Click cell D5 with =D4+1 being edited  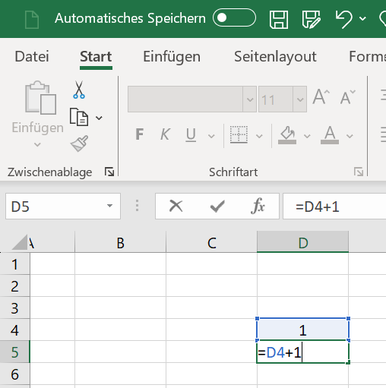point(303,352)
